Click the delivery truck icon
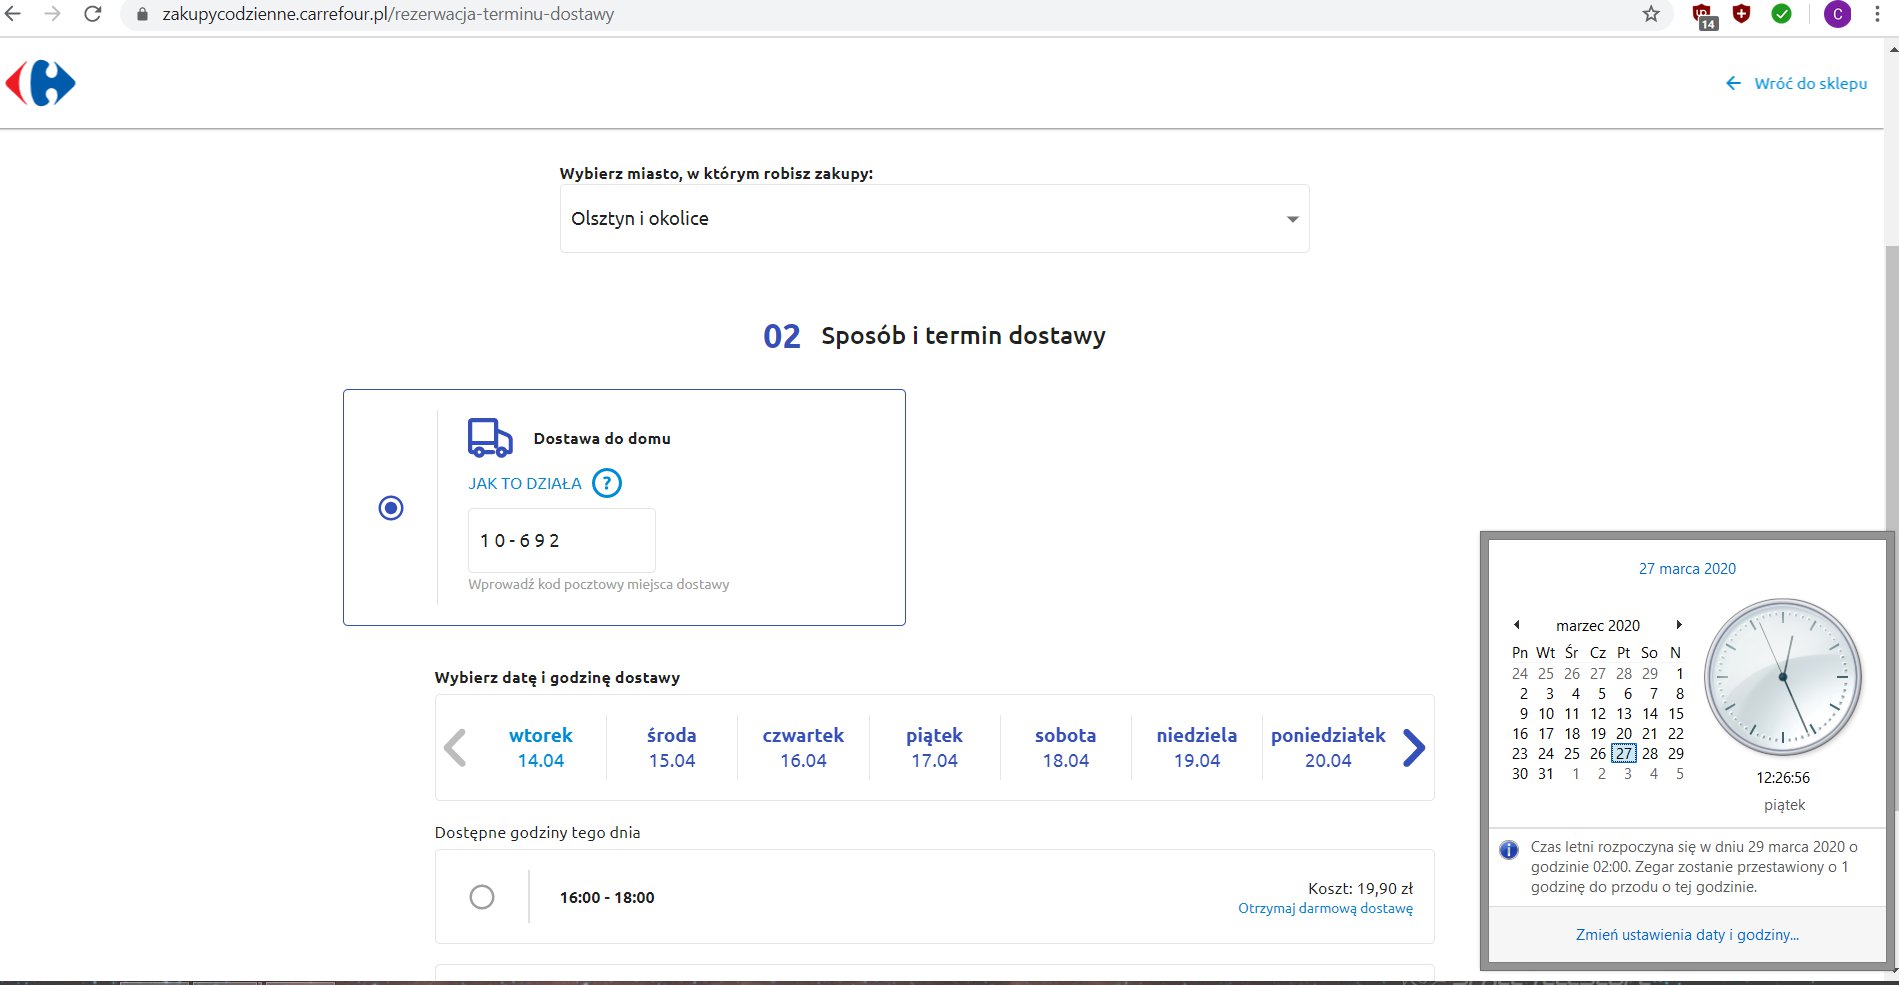Viewport: 1899px width, 985px height. pos(490,438)
